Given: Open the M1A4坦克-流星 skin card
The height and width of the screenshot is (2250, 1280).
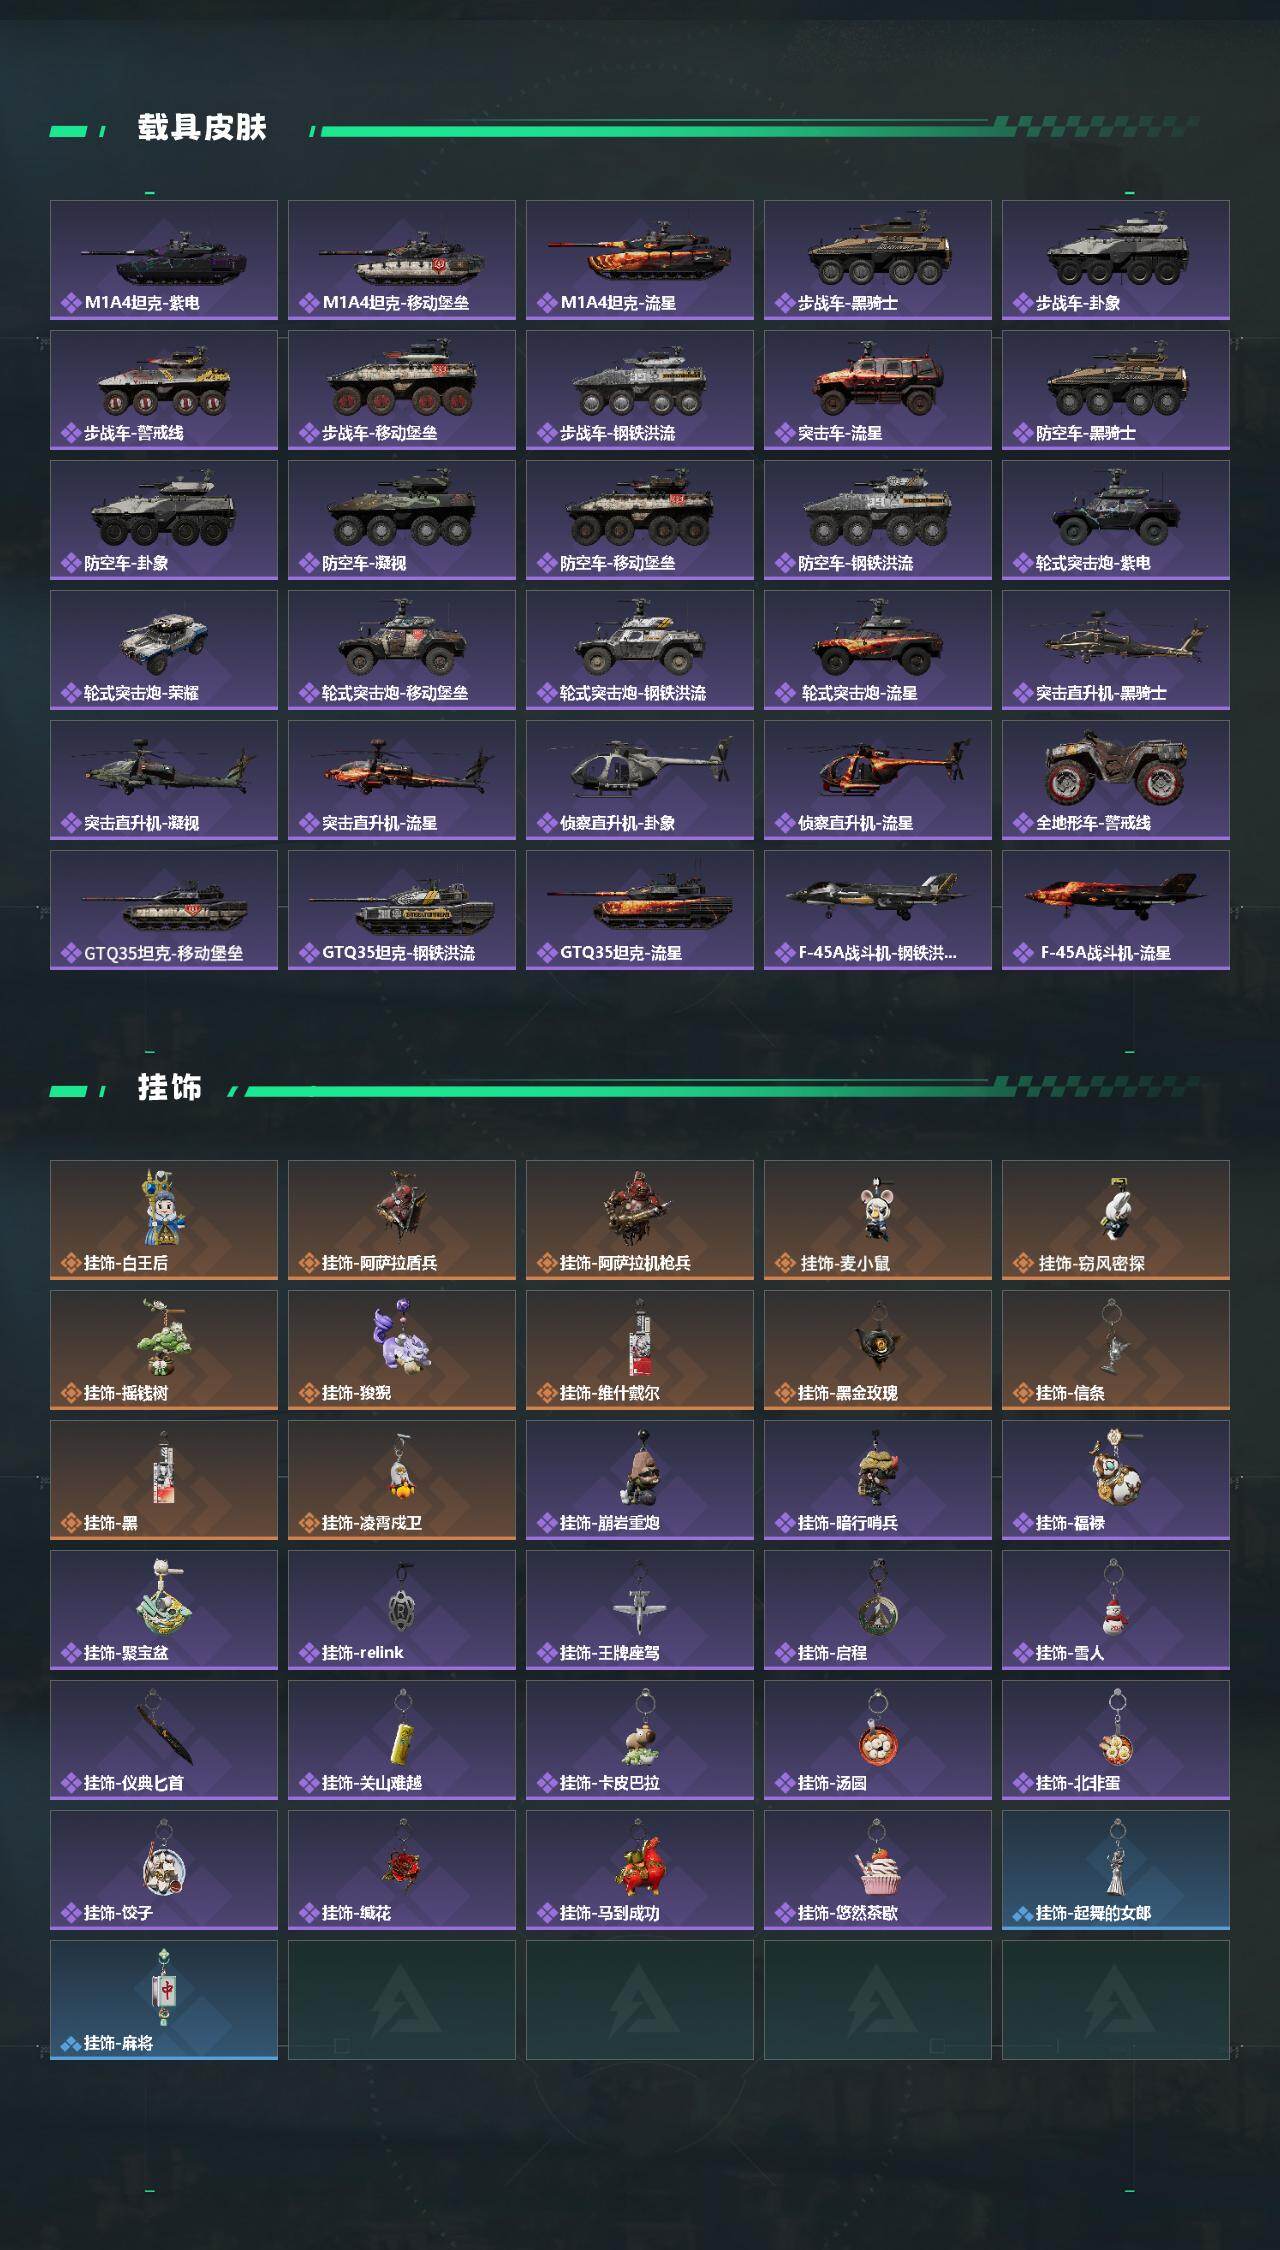Looking at the screenshot, I should (x=640, y=260).
